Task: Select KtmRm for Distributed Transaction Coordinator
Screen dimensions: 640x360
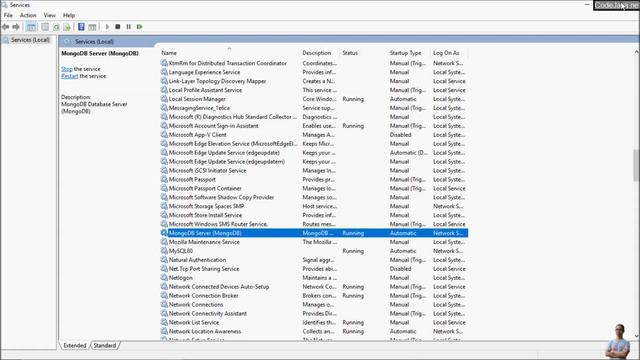Action: click(314, 63)
